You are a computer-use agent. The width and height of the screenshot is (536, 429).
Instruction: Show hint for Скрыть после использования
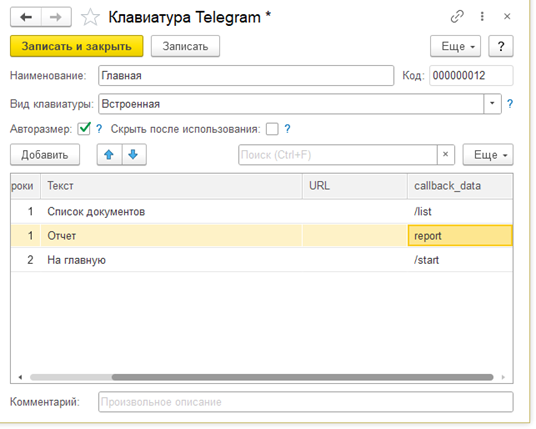point(287,129)
